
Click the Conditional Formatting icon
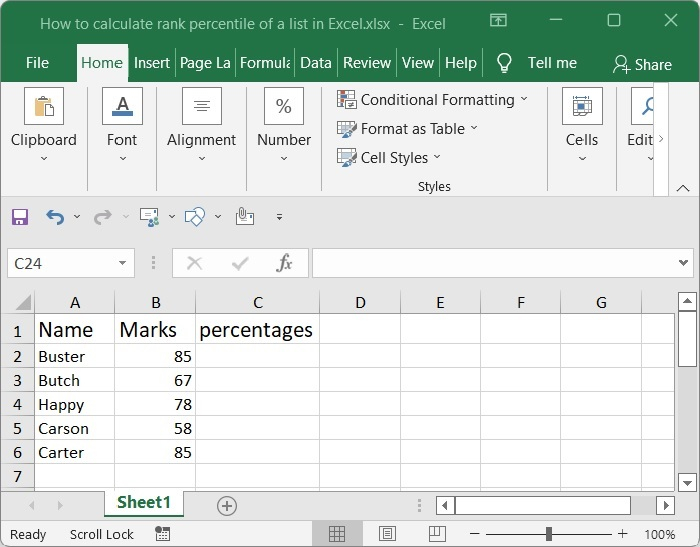pos(347,100)
